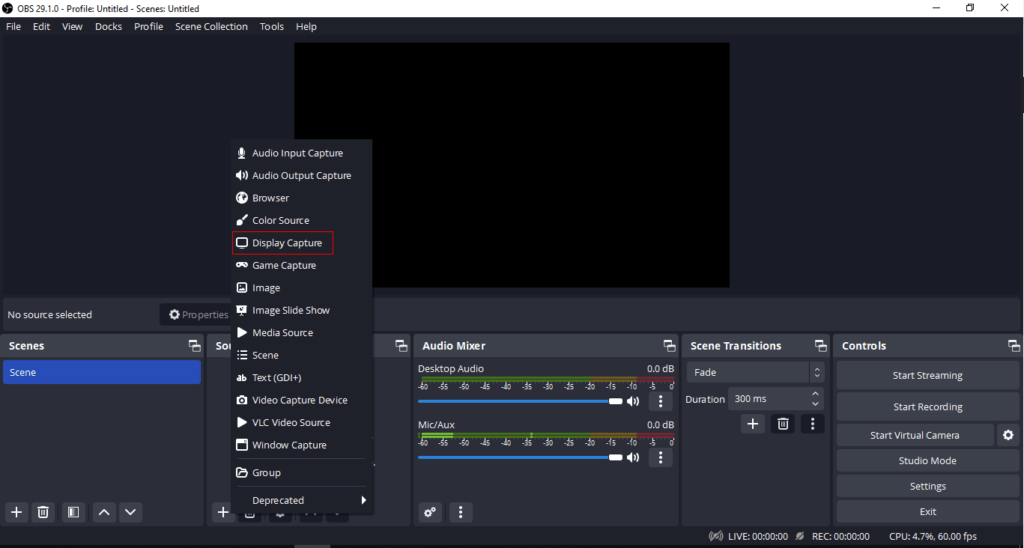
Task: Undock the Scenes panel with its float icon
Action: (x=194, y=346)
